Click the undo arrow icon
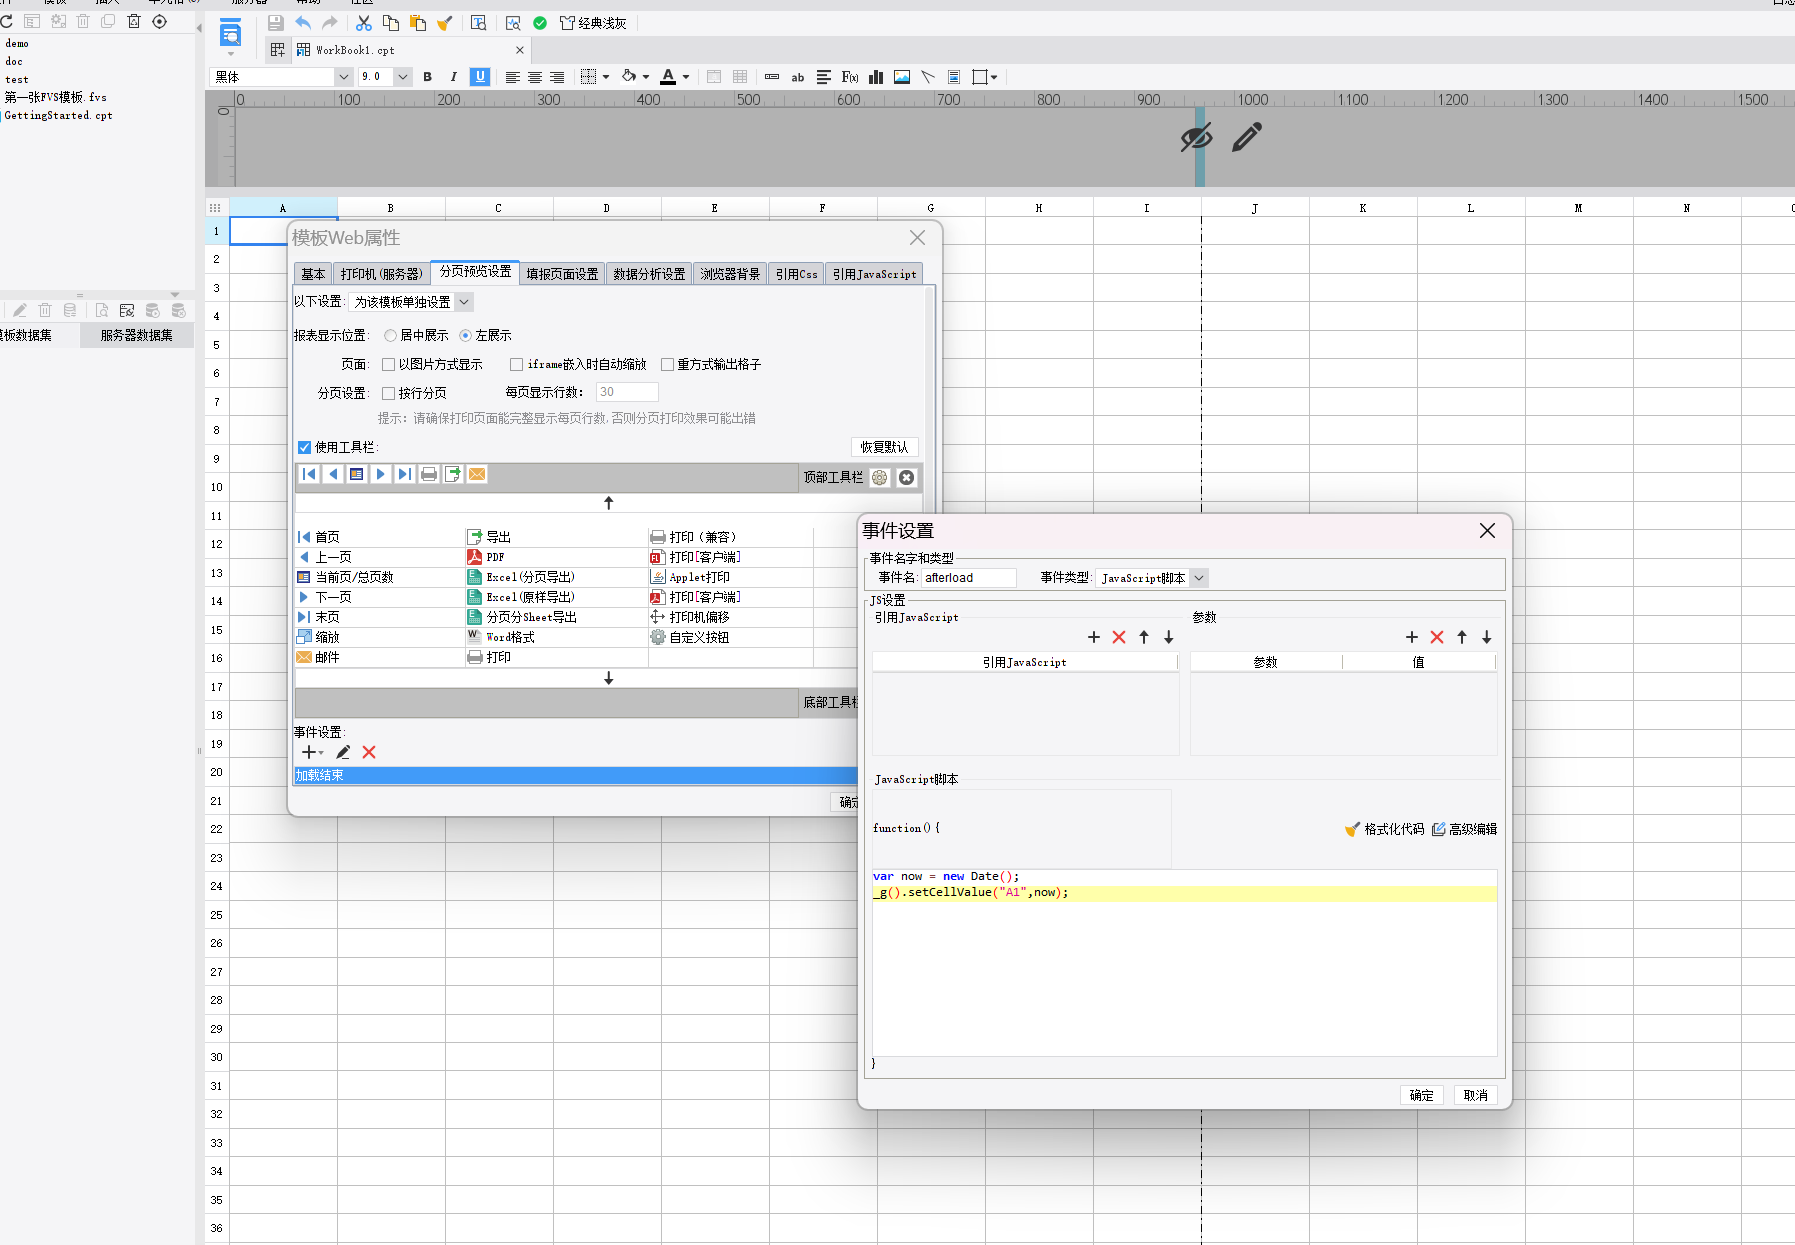The width and height of the screenshot is (1795, 1245). [x=303, y=23]
